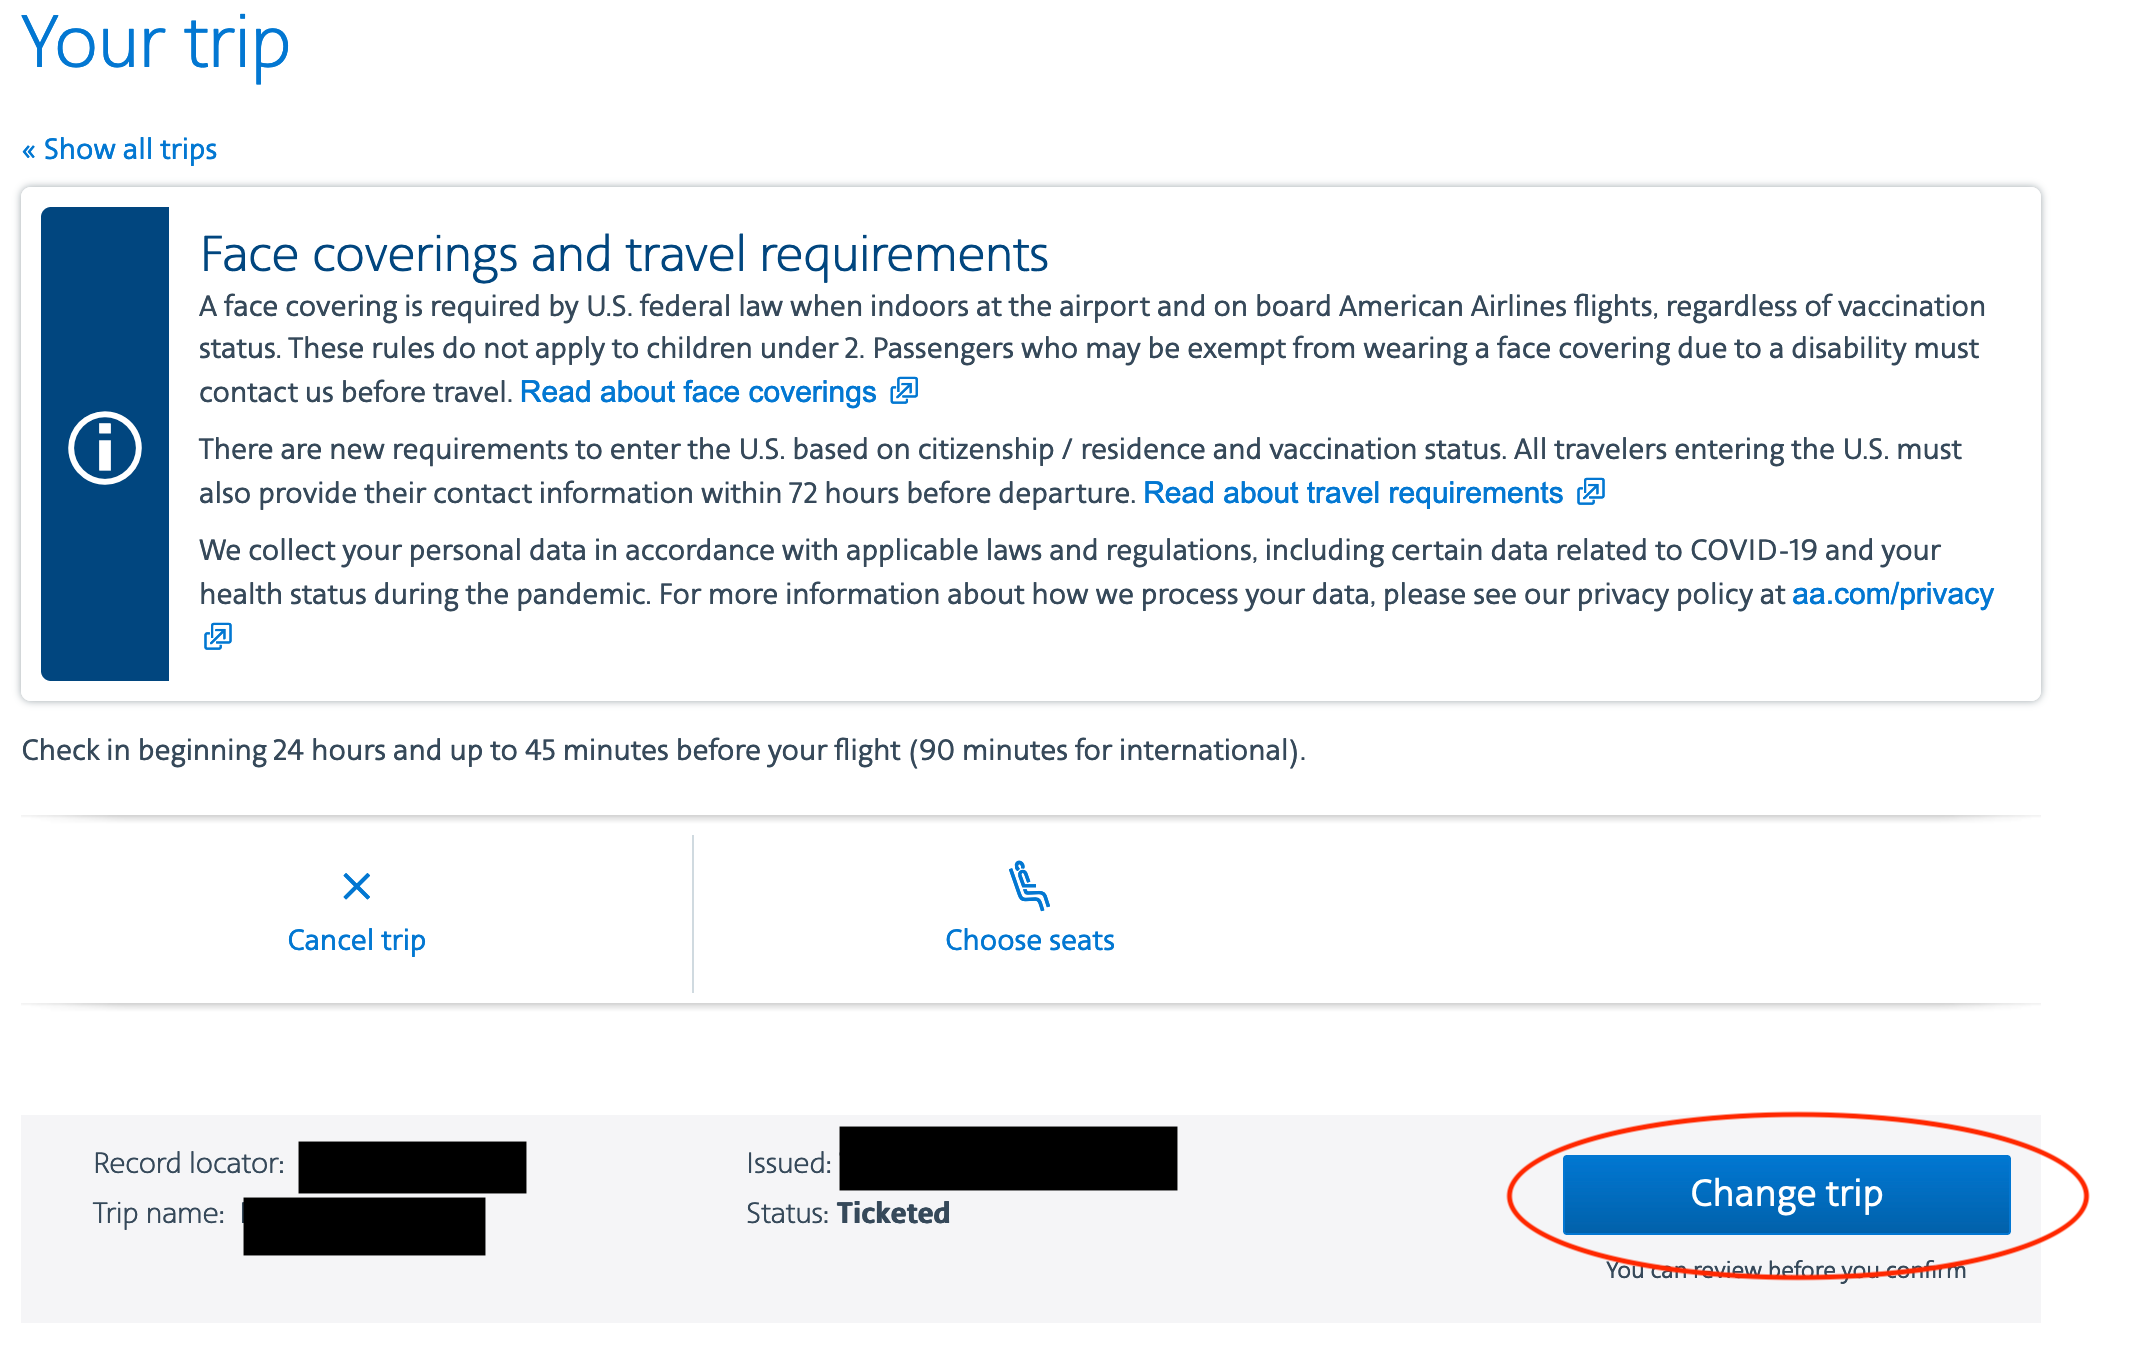Open Read about travel requirements link
This screenshot has height=1360, width=2142.
(1353, 493)
